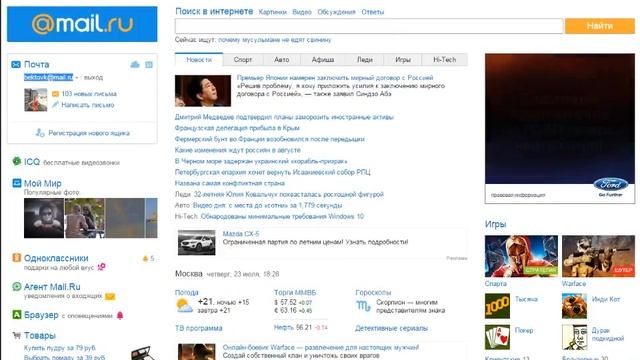
Task: Switch to the Hi-Tech tab
Action: pos(444,60)
